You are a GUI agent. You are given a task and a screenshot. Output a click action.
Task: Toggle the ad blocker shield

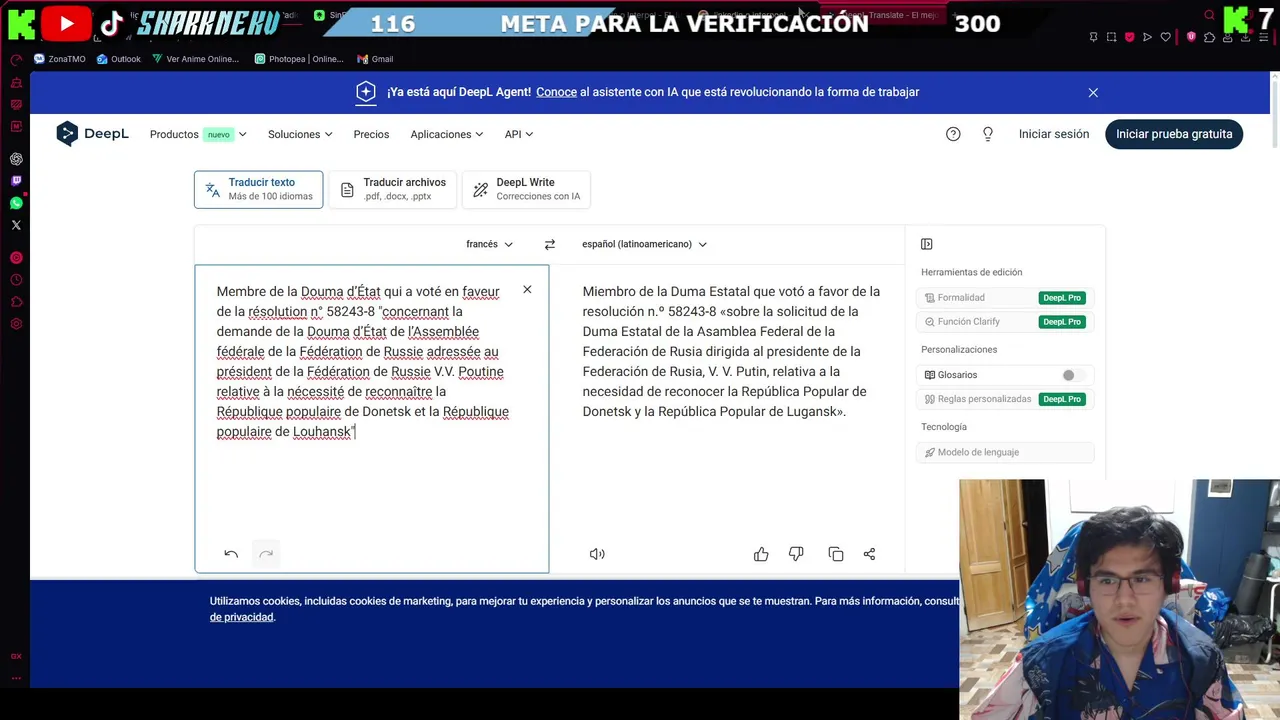[x=1129, y=37]
